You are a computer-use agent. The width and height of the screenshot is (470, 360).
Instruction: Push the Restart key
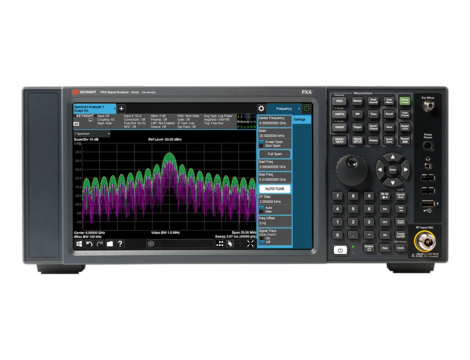click(405, 140)
